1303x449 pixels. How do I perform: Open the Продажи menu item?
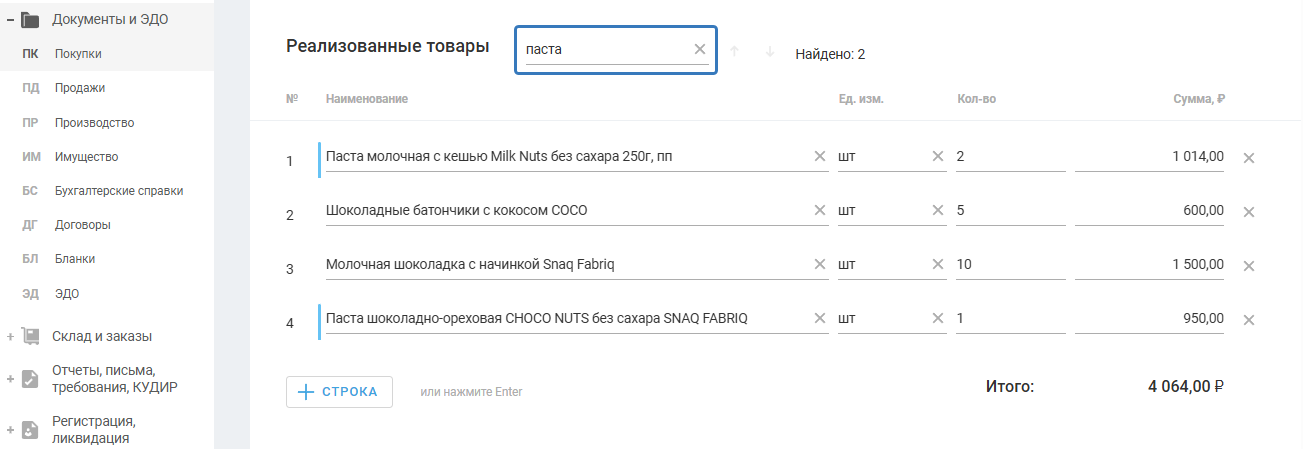80,88
